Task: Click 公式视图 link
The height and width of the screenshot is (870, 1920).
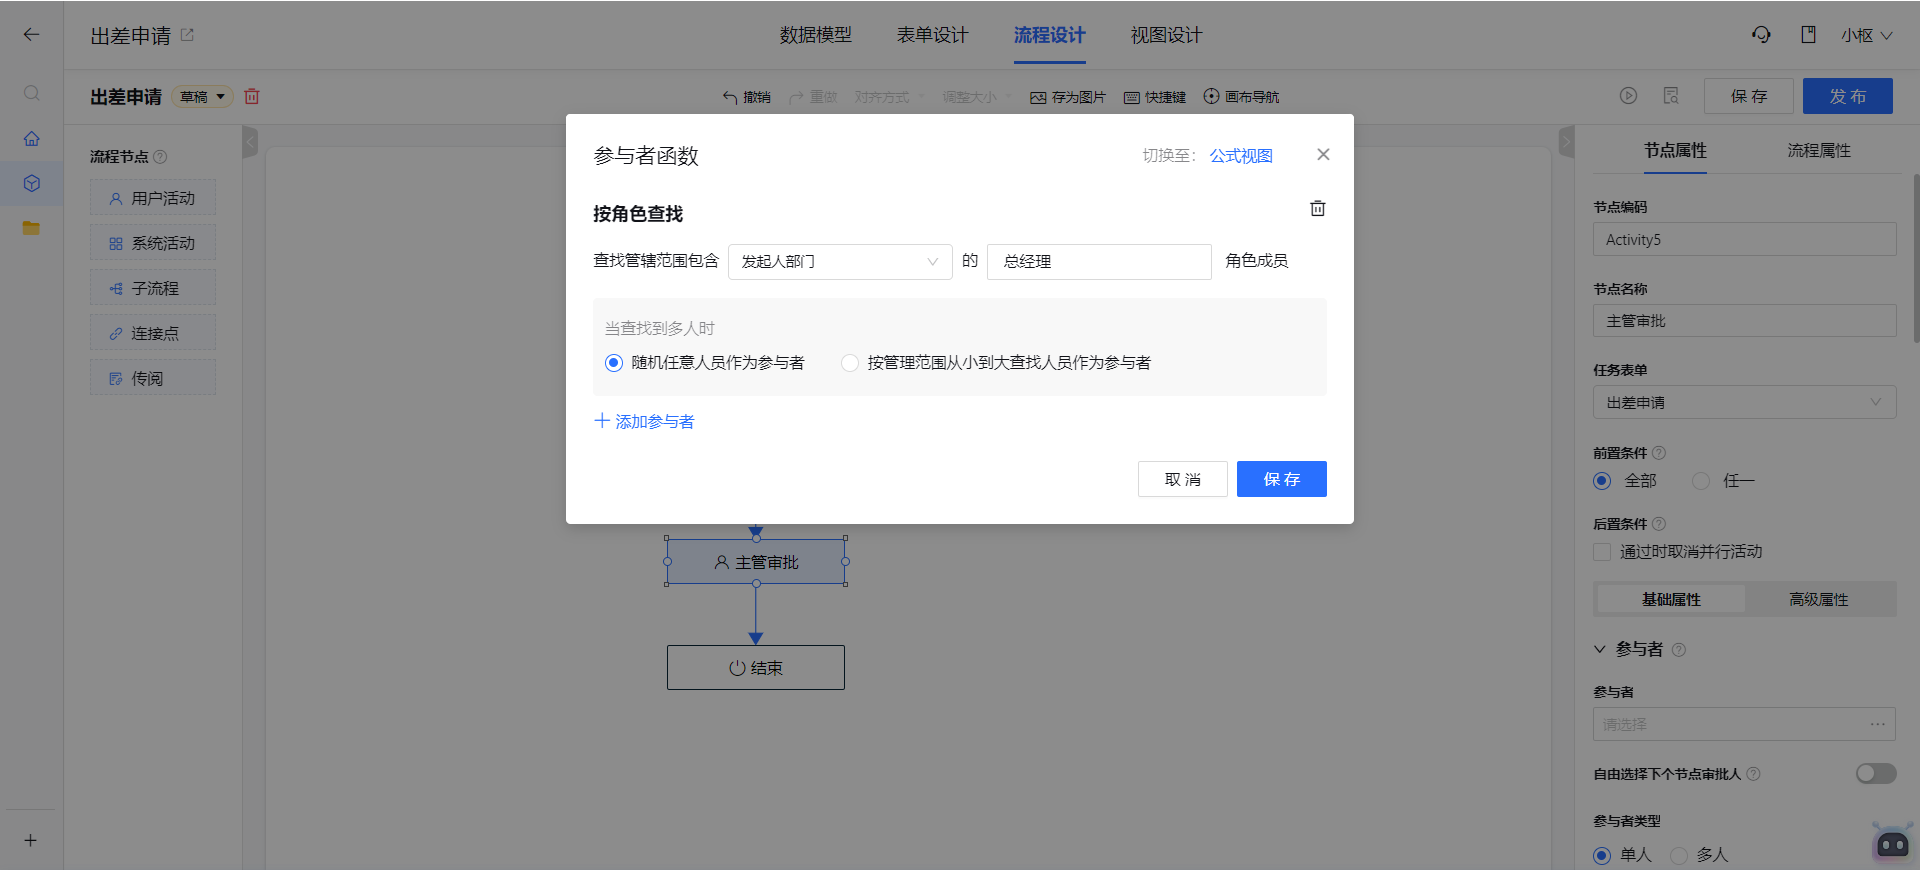Action: coord(1241,156)
